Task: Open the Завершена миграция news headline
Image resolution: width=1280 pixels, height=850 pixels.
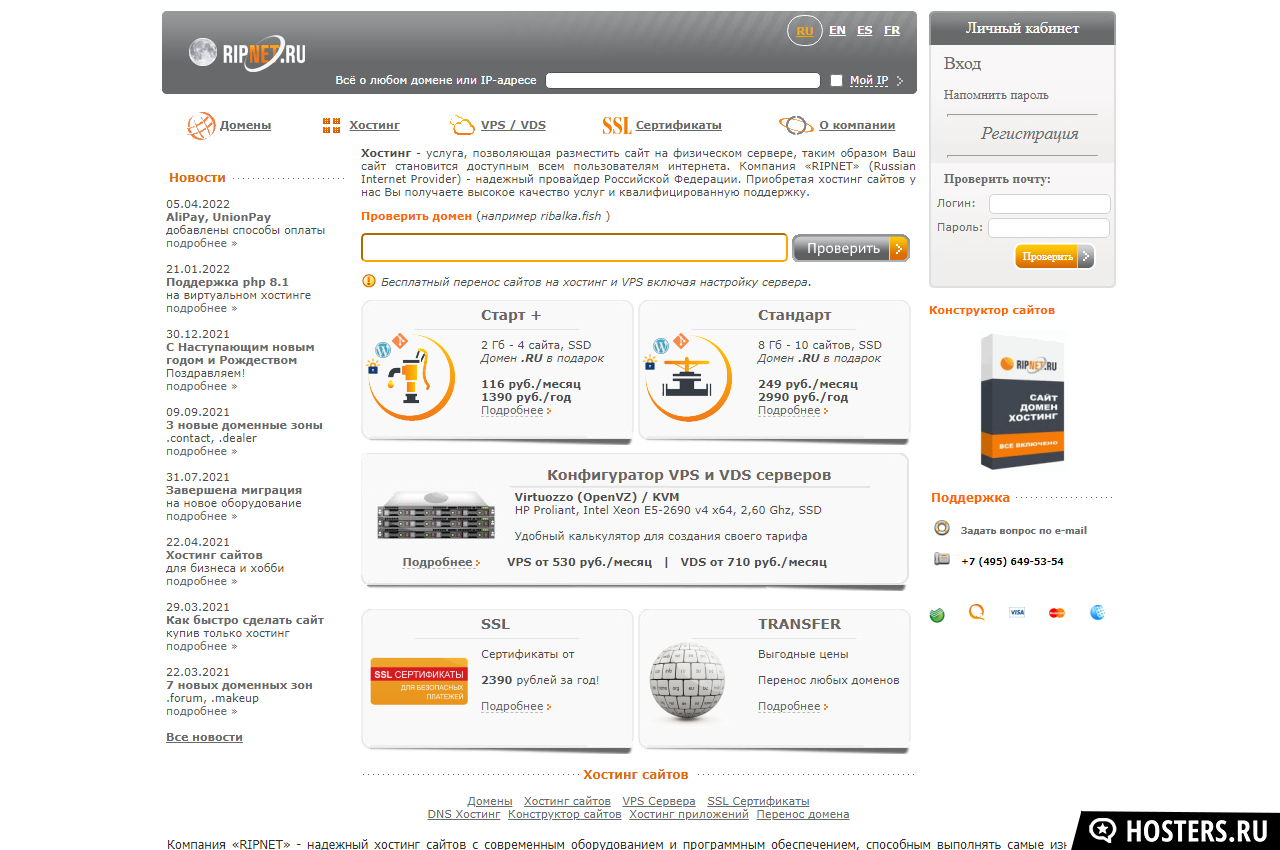Action: tap(234, 490)
